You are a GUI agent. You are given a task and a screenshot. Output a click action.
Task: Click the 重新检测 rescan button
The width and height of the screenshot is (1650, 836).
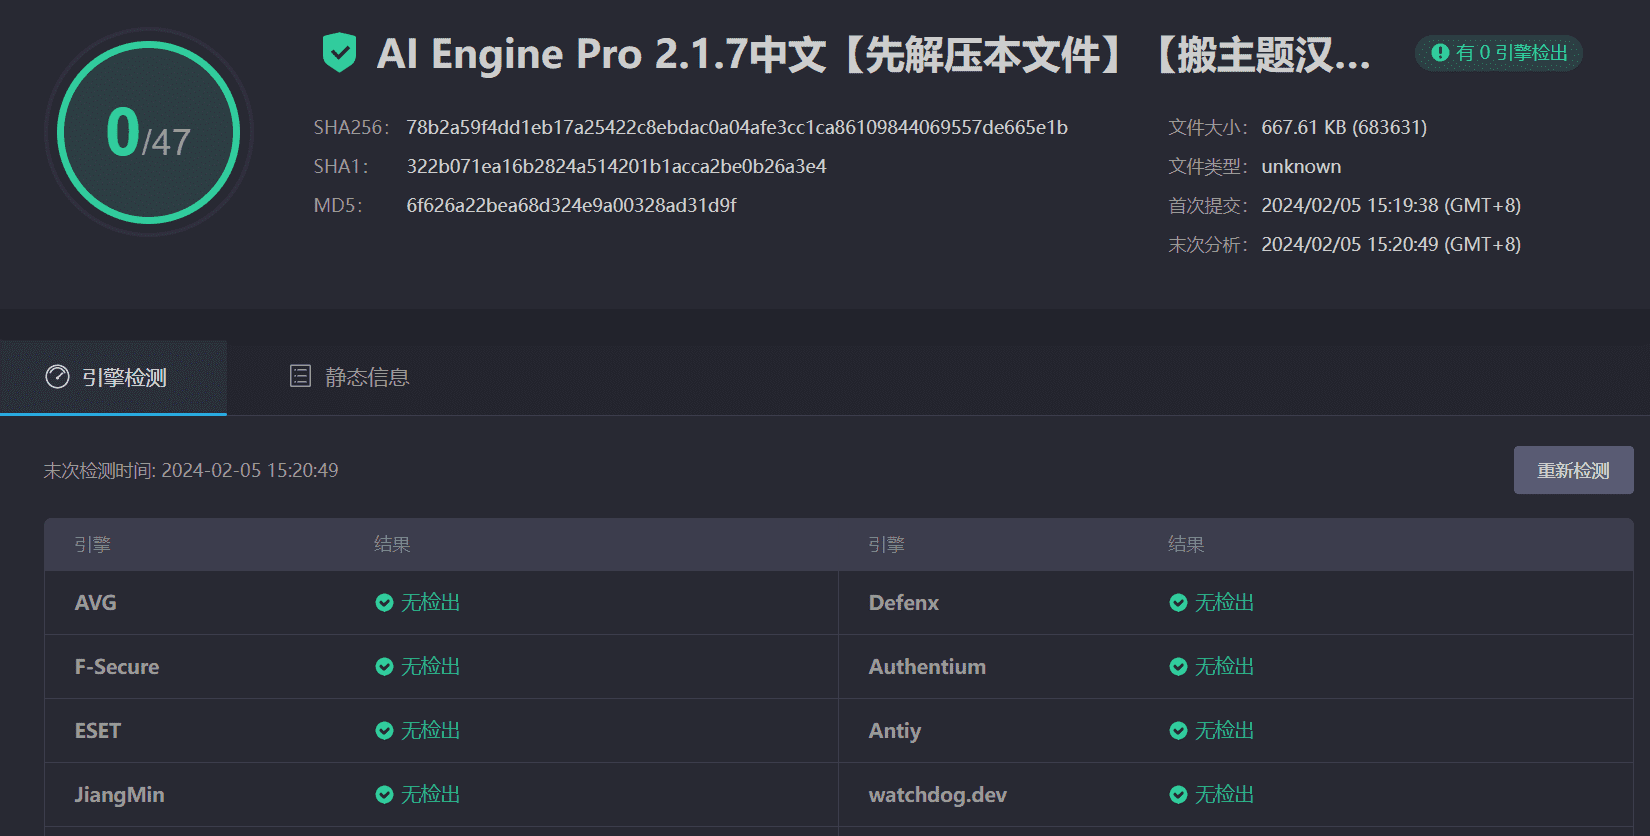coord(1573,470)
